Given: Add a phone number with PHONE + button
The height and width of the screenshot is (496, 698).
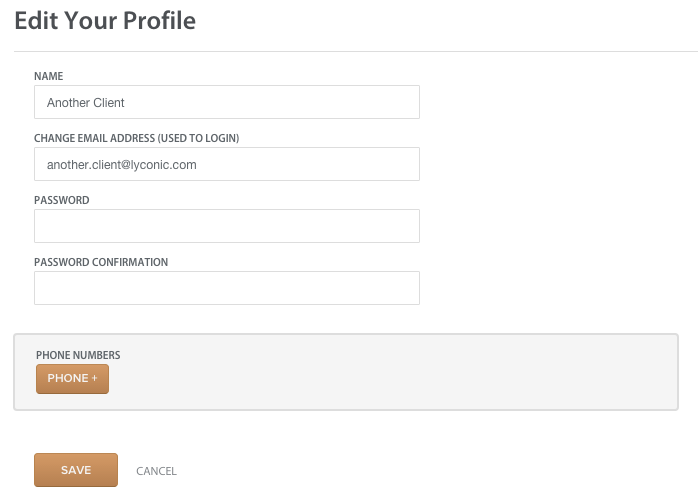Looking at the screenshot, I should 72,378.
